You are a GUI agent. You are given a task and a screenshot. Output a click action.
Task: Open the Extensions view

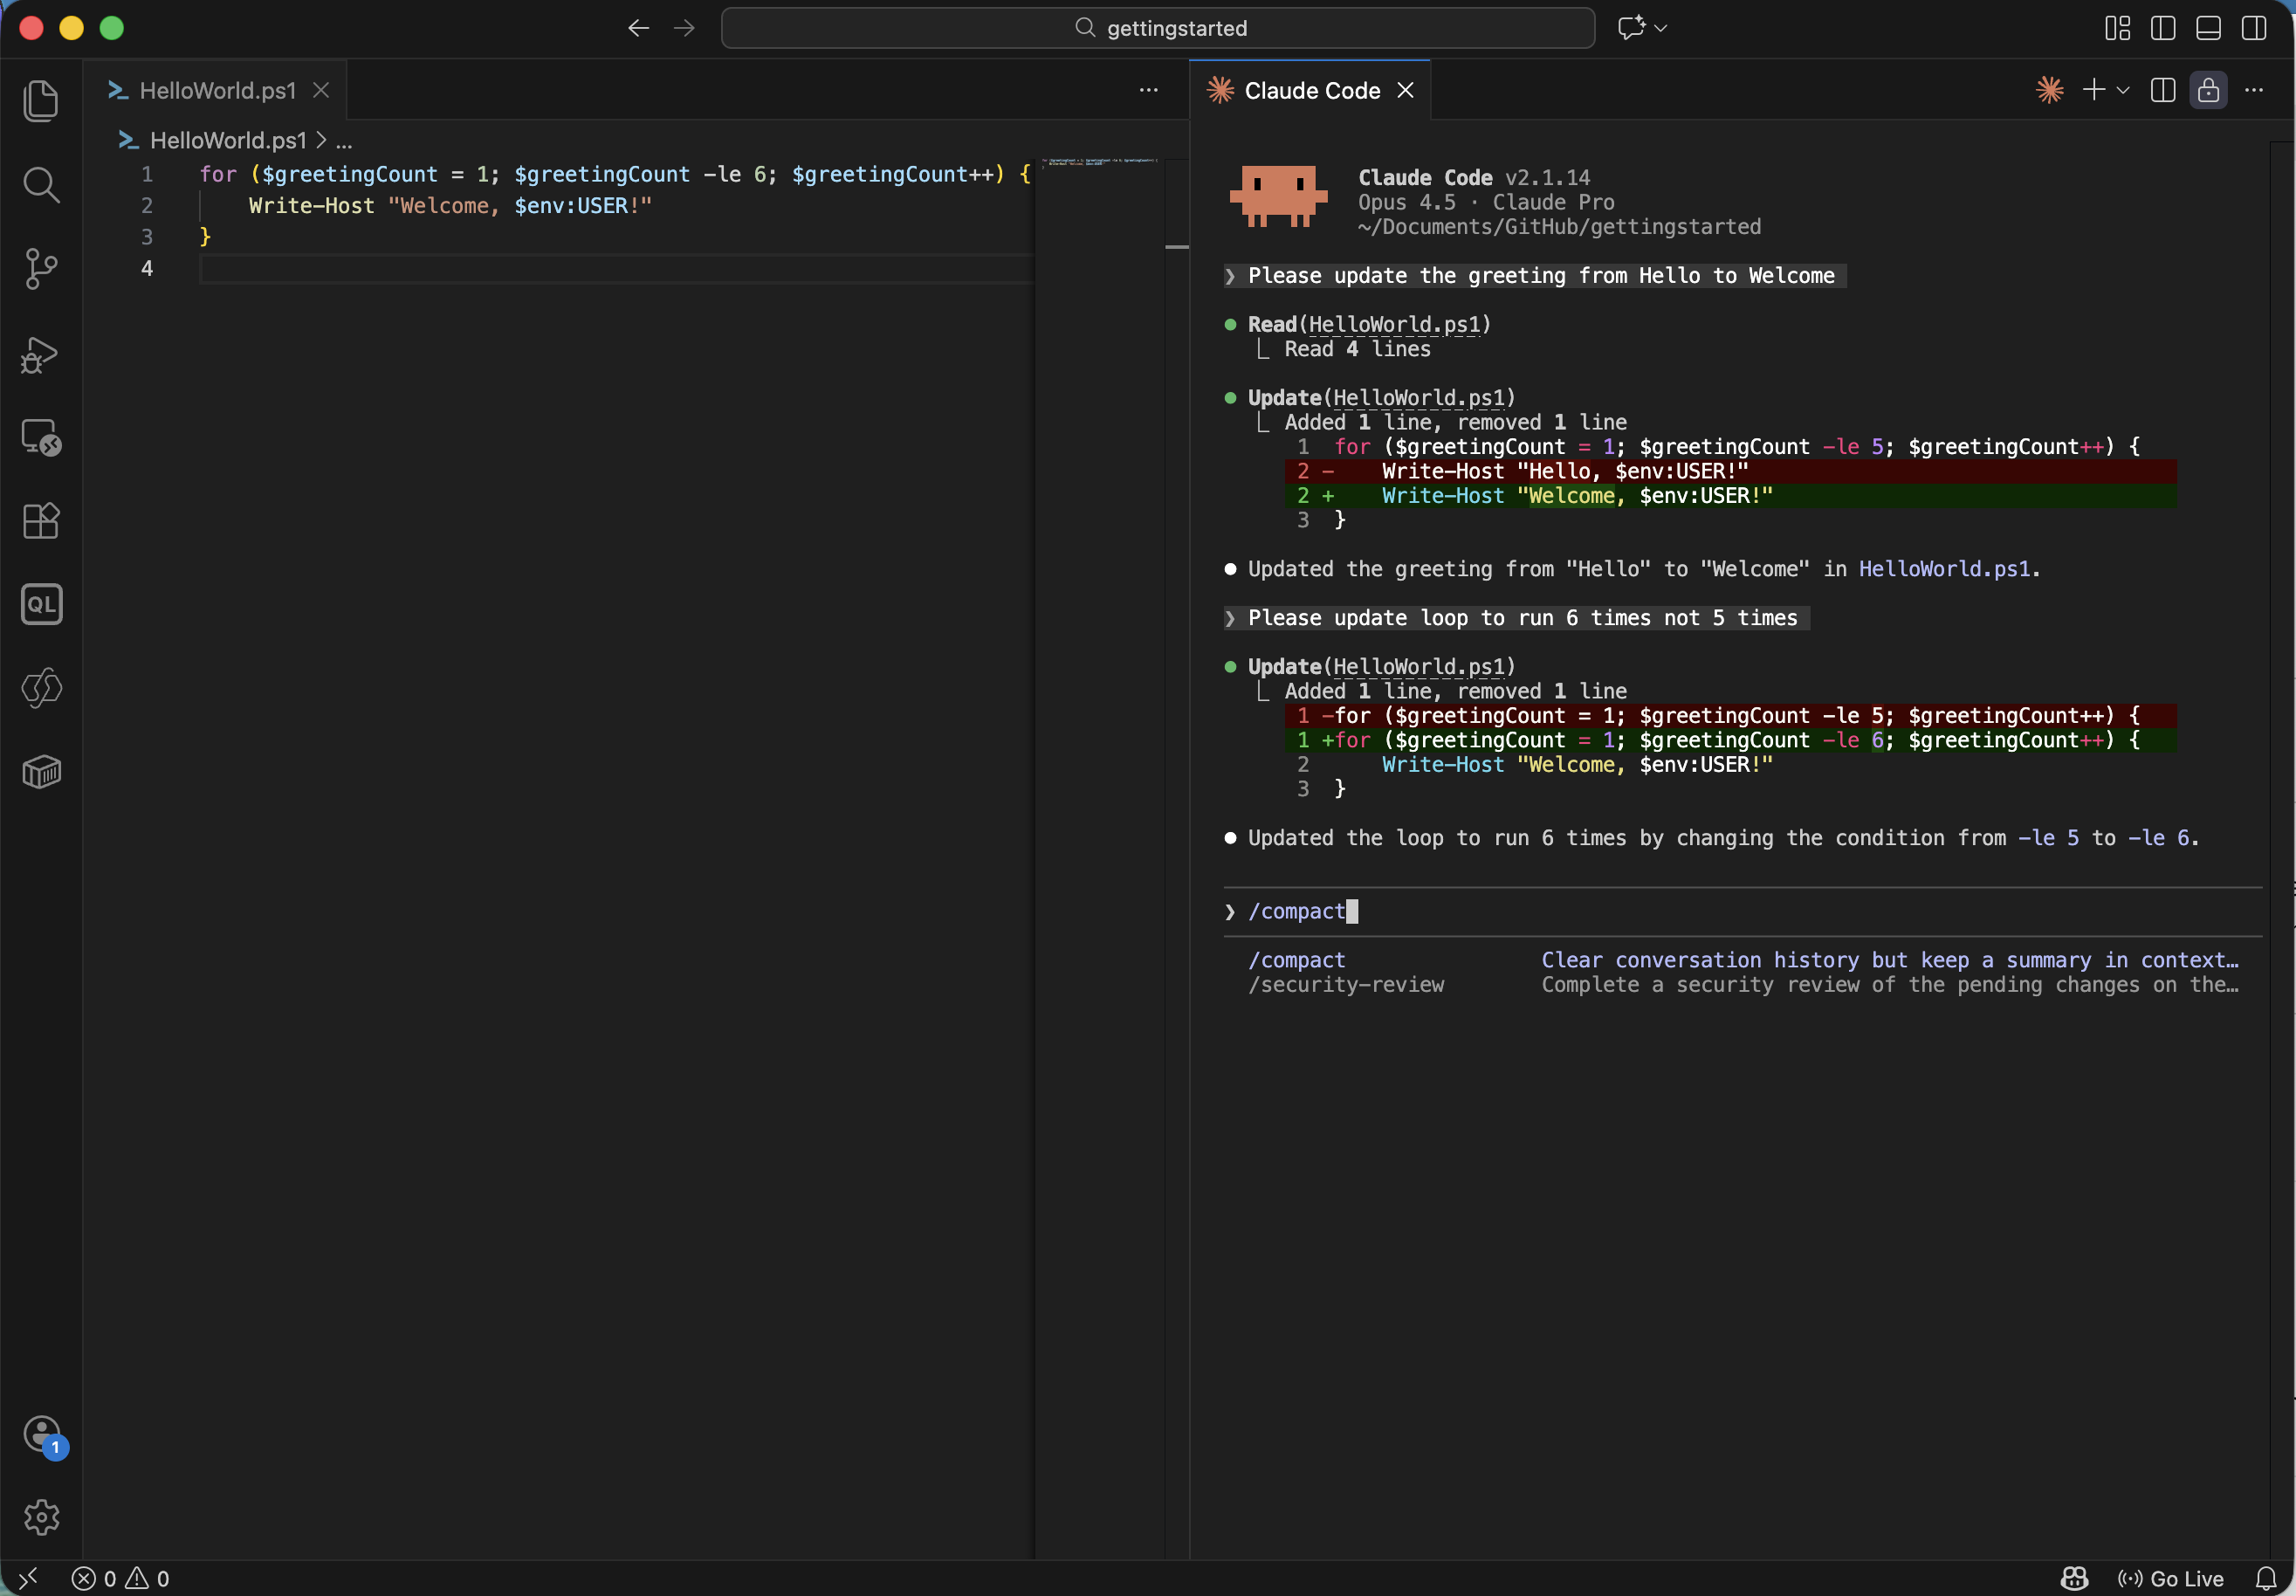pos(41,521)
